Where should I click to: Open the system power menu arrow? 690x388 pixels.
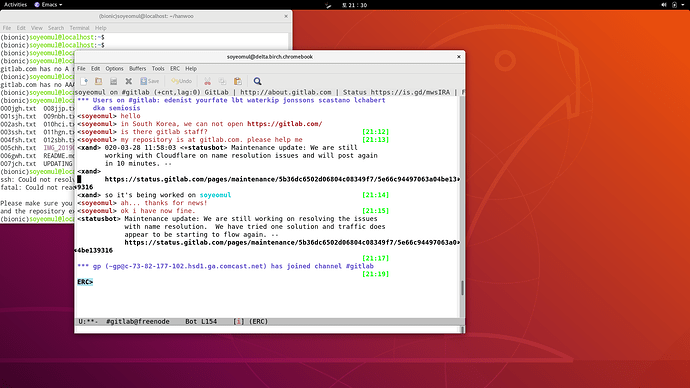(x=683, y=5)
